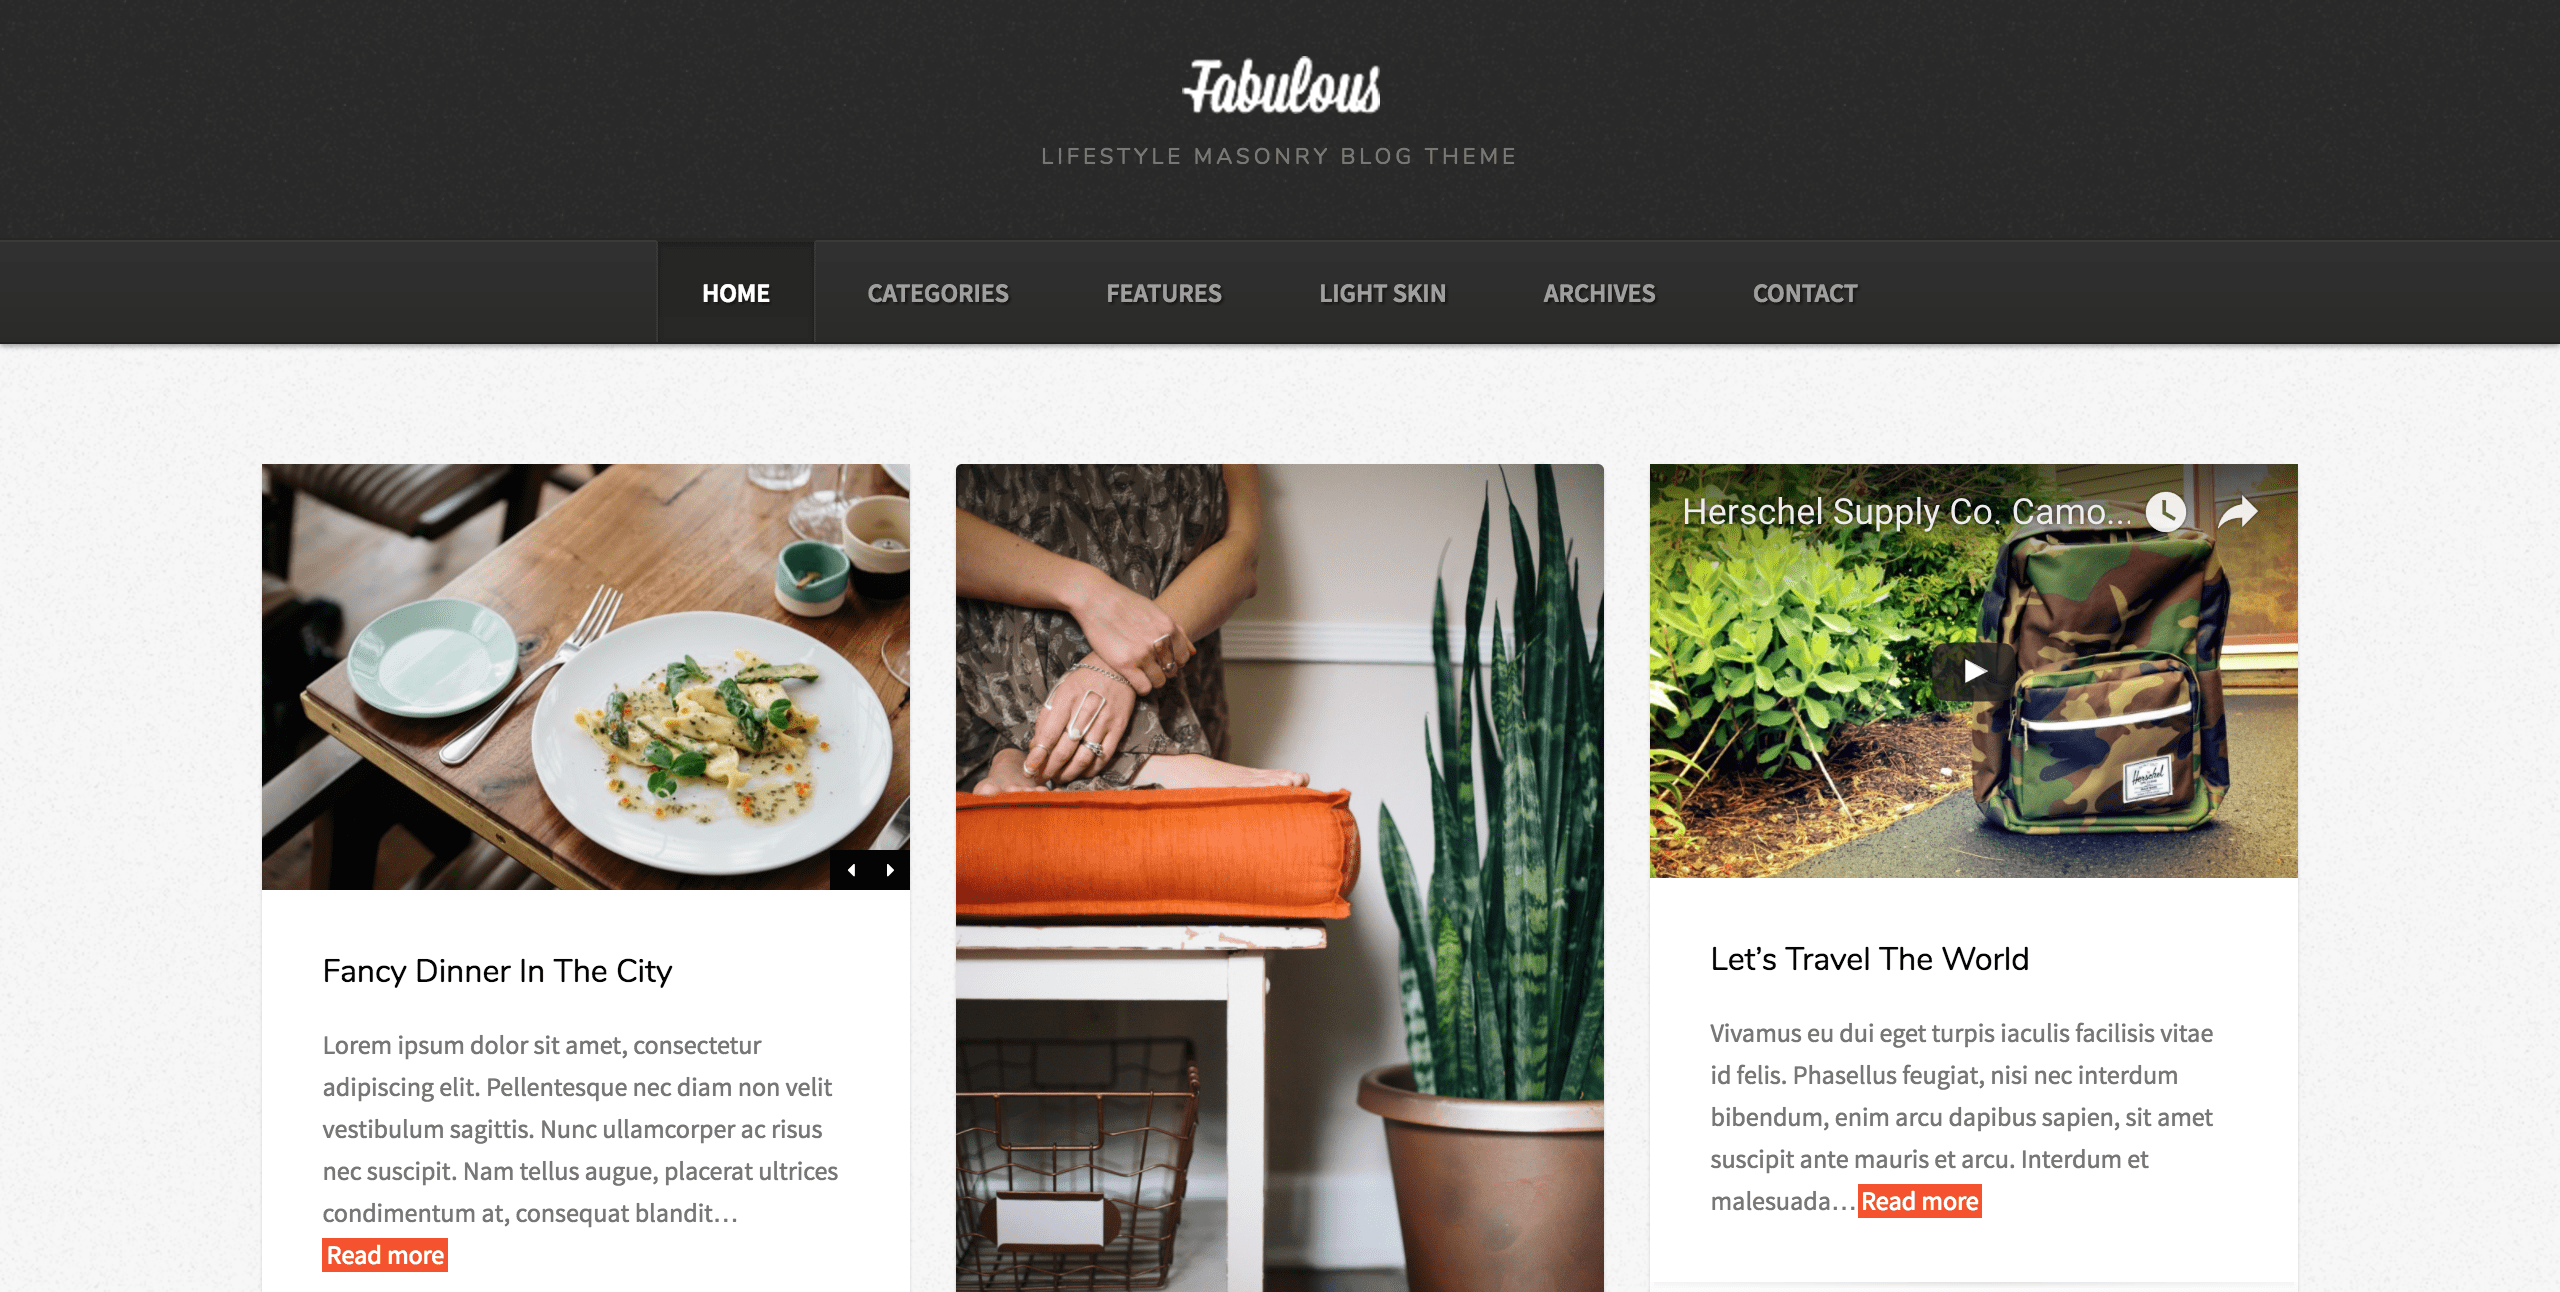Click LIGHT SKIN navigation option
This screenshot has height=1292, width=2560.
1382,292
